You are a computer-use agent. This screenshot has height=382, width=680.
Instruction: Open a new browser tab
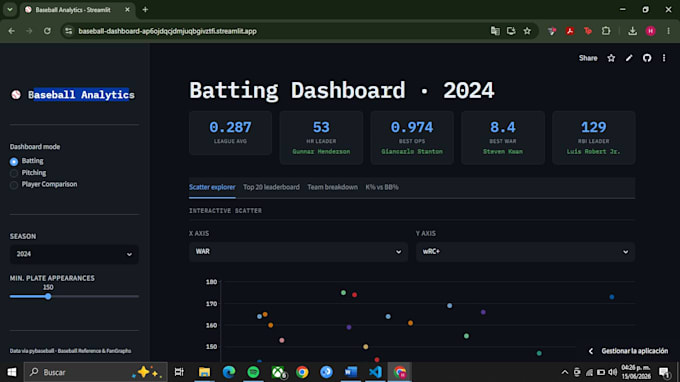point(145,10)
